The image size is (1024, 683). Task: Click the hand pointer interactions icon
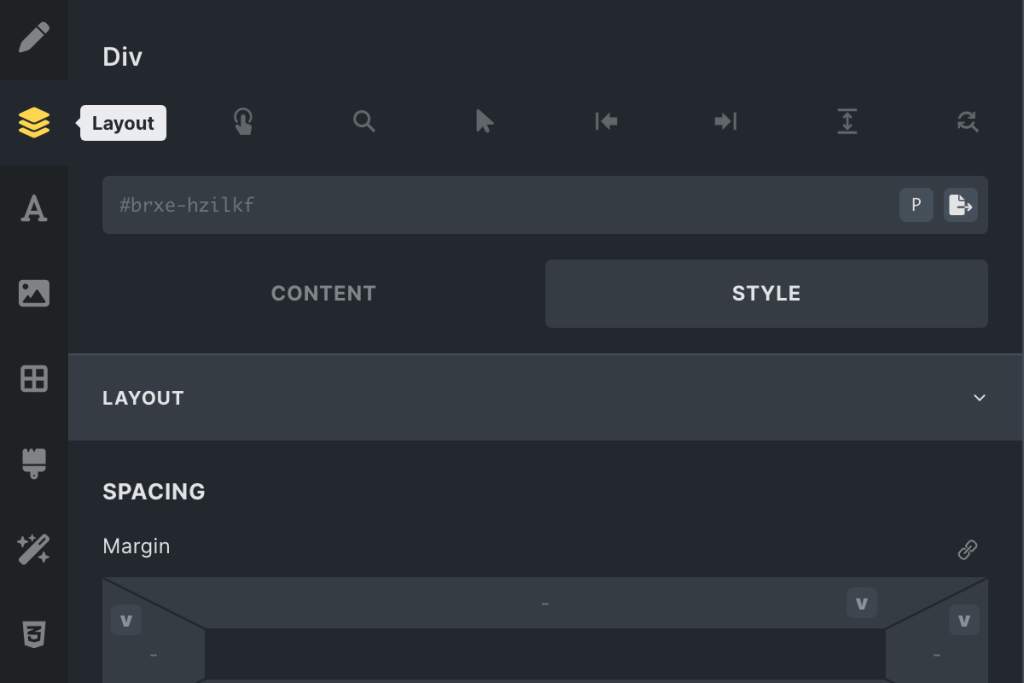point(243,121)
